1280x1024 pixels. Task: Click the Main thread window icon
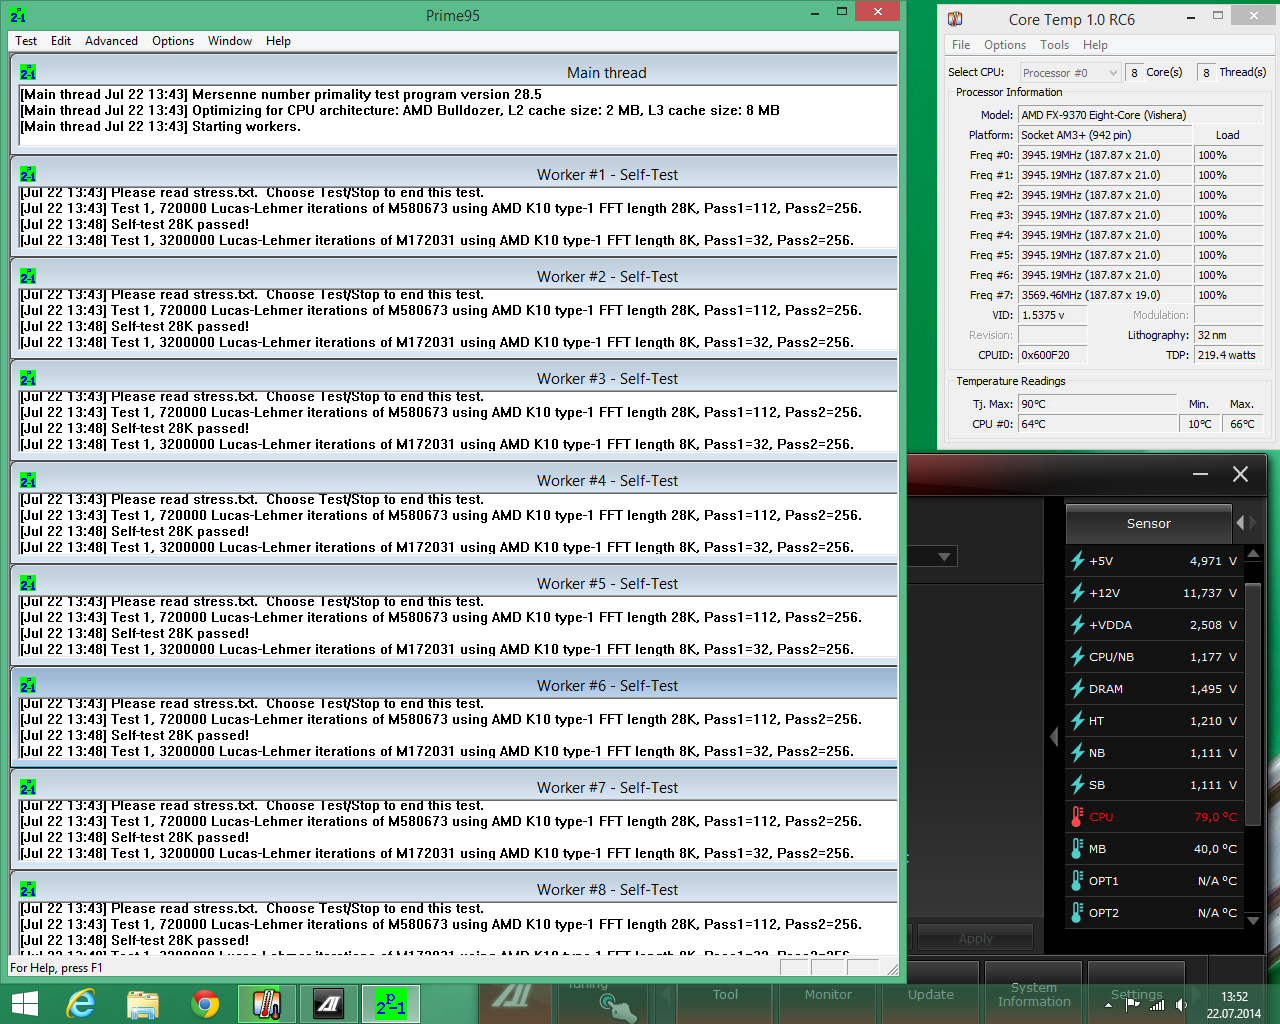tap(28, 72)
